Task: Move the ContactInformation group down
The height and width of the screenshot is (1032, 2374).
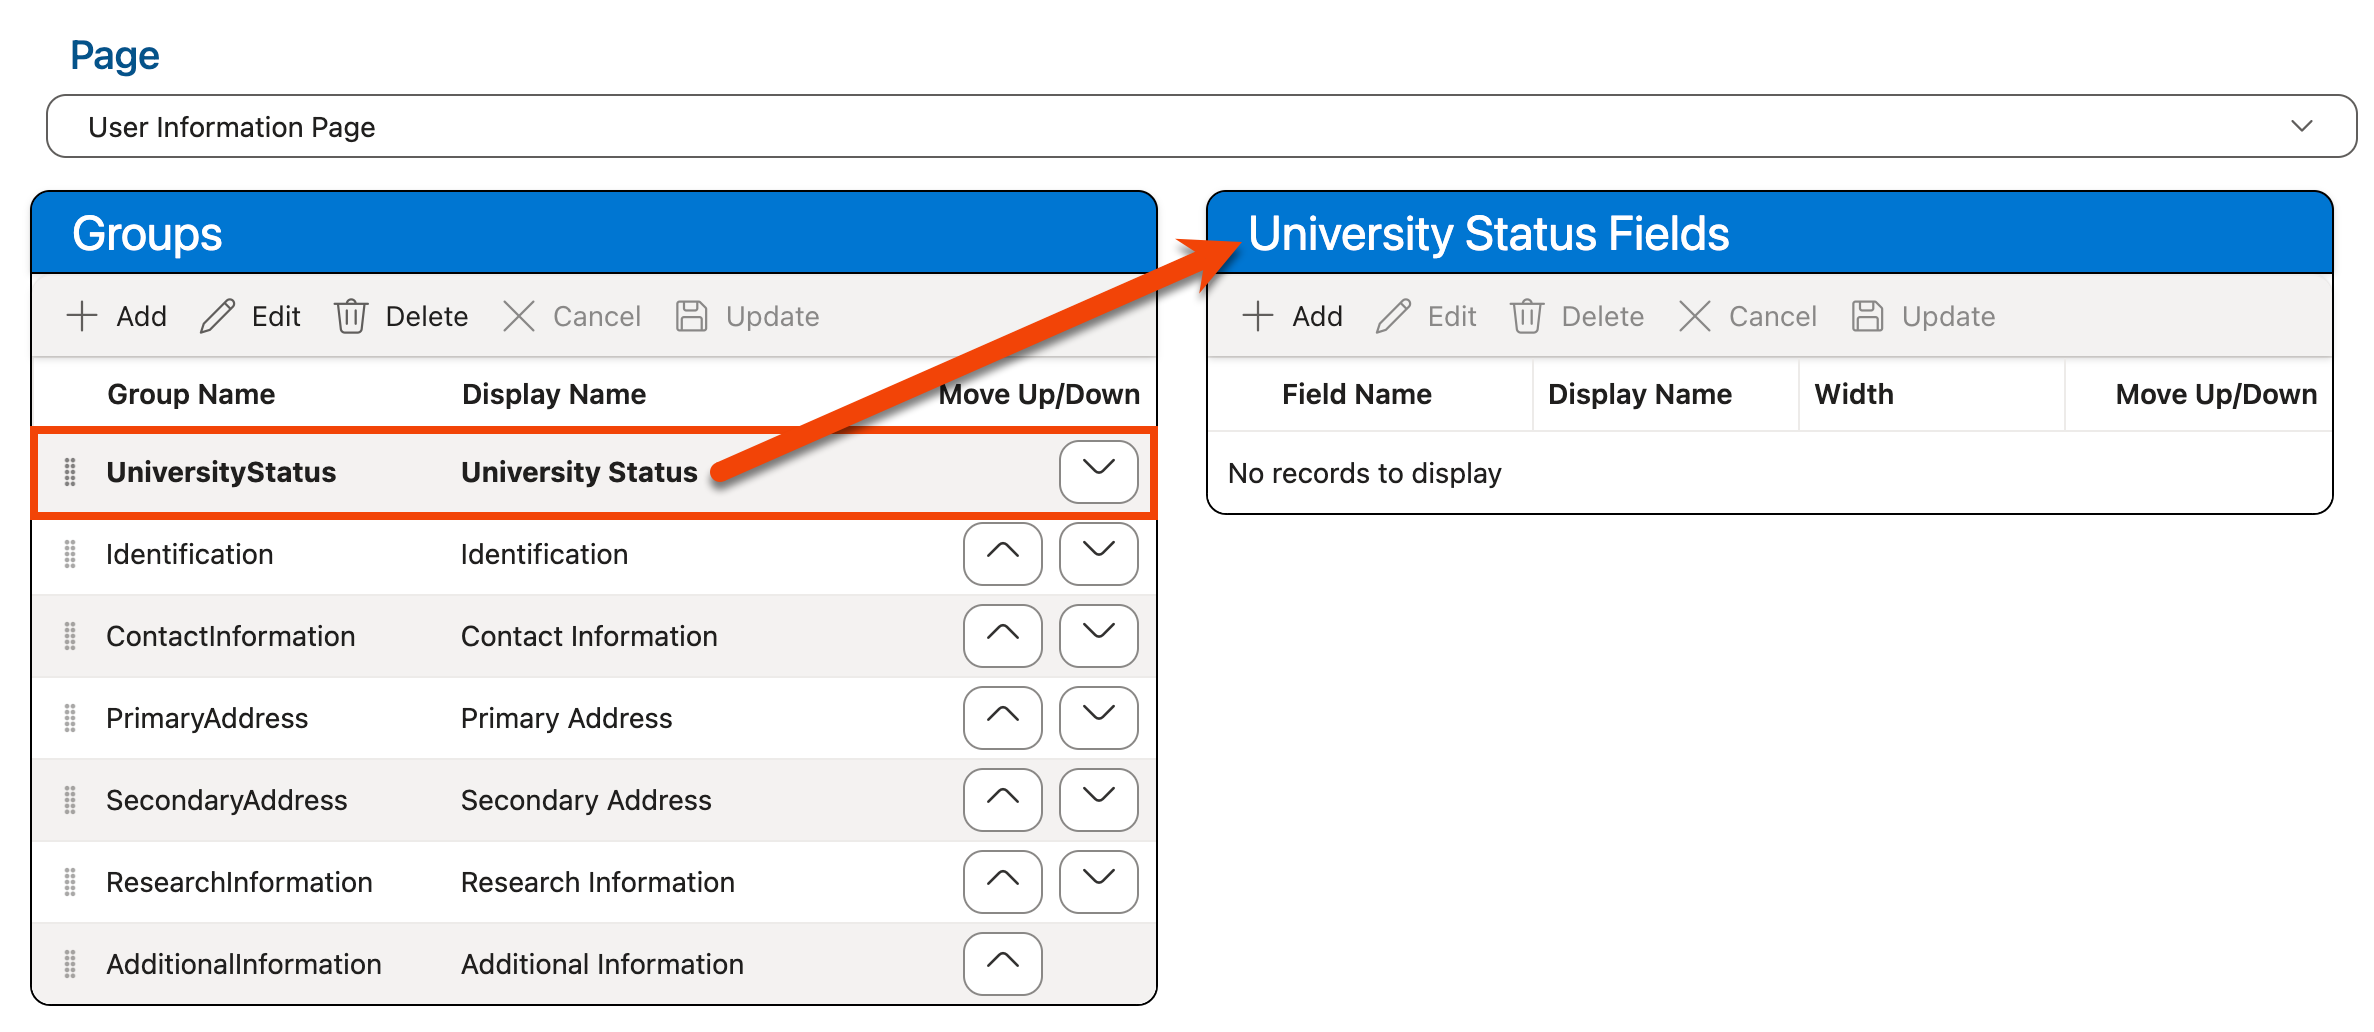Action: (1097, 636)
